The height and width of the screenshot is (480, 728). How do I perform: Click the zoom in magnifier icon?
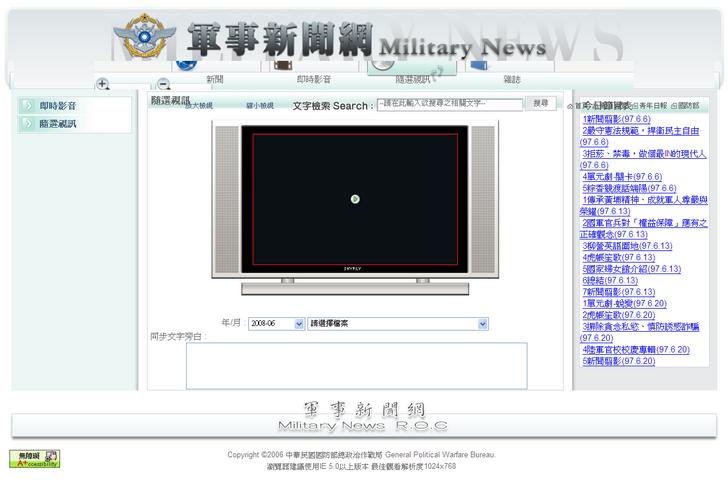[103, 84]
